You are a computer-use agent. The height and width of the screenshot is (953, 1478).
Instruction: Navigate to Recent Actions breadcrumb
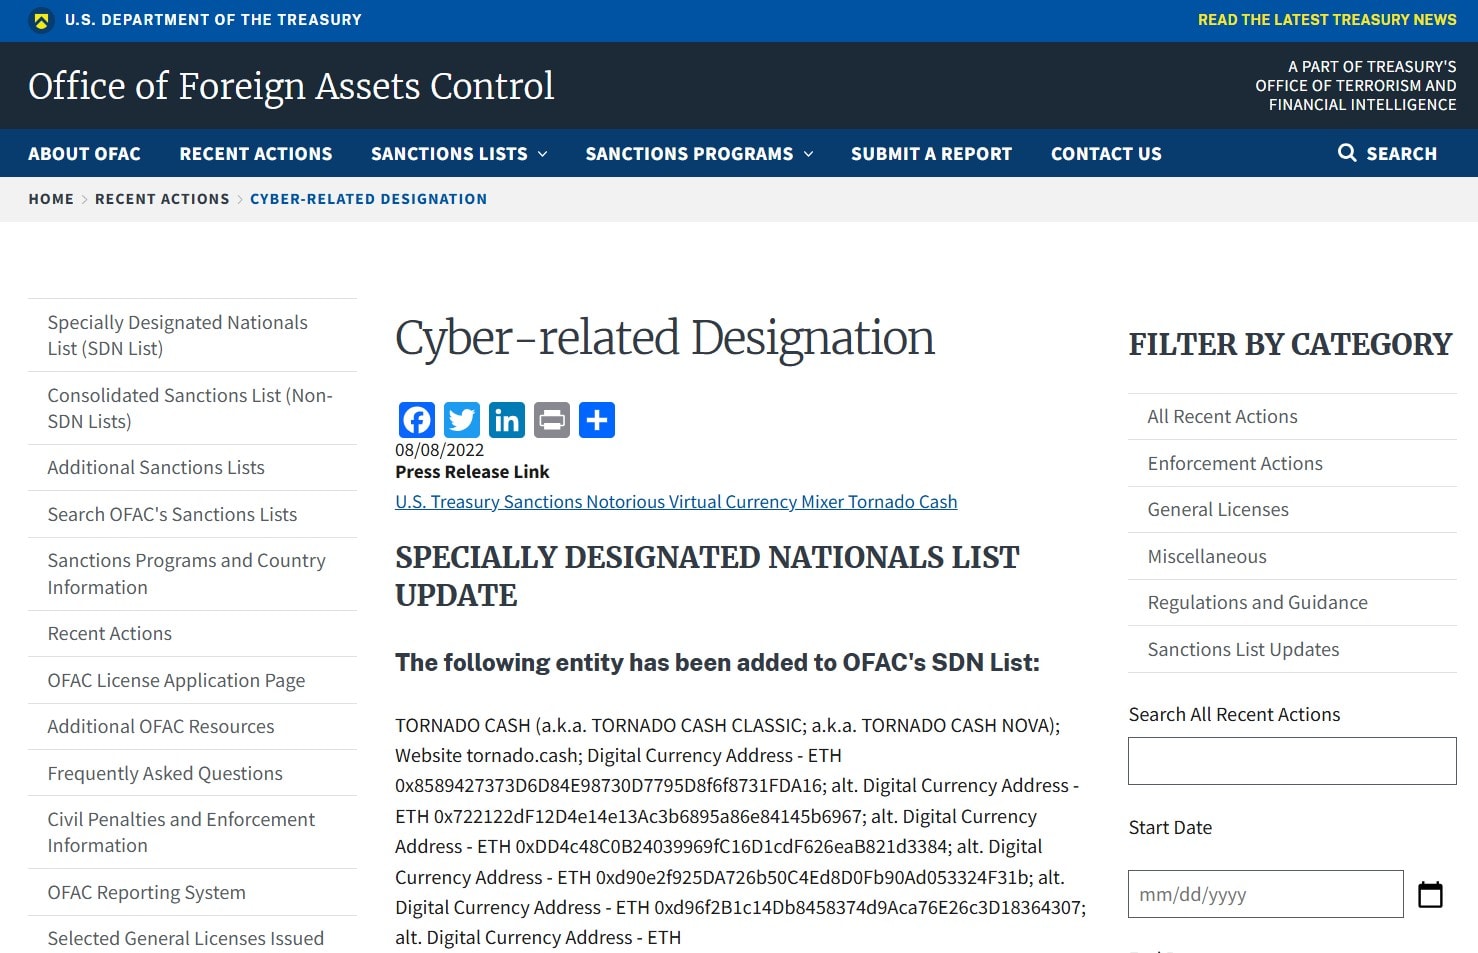pos(162,199)
